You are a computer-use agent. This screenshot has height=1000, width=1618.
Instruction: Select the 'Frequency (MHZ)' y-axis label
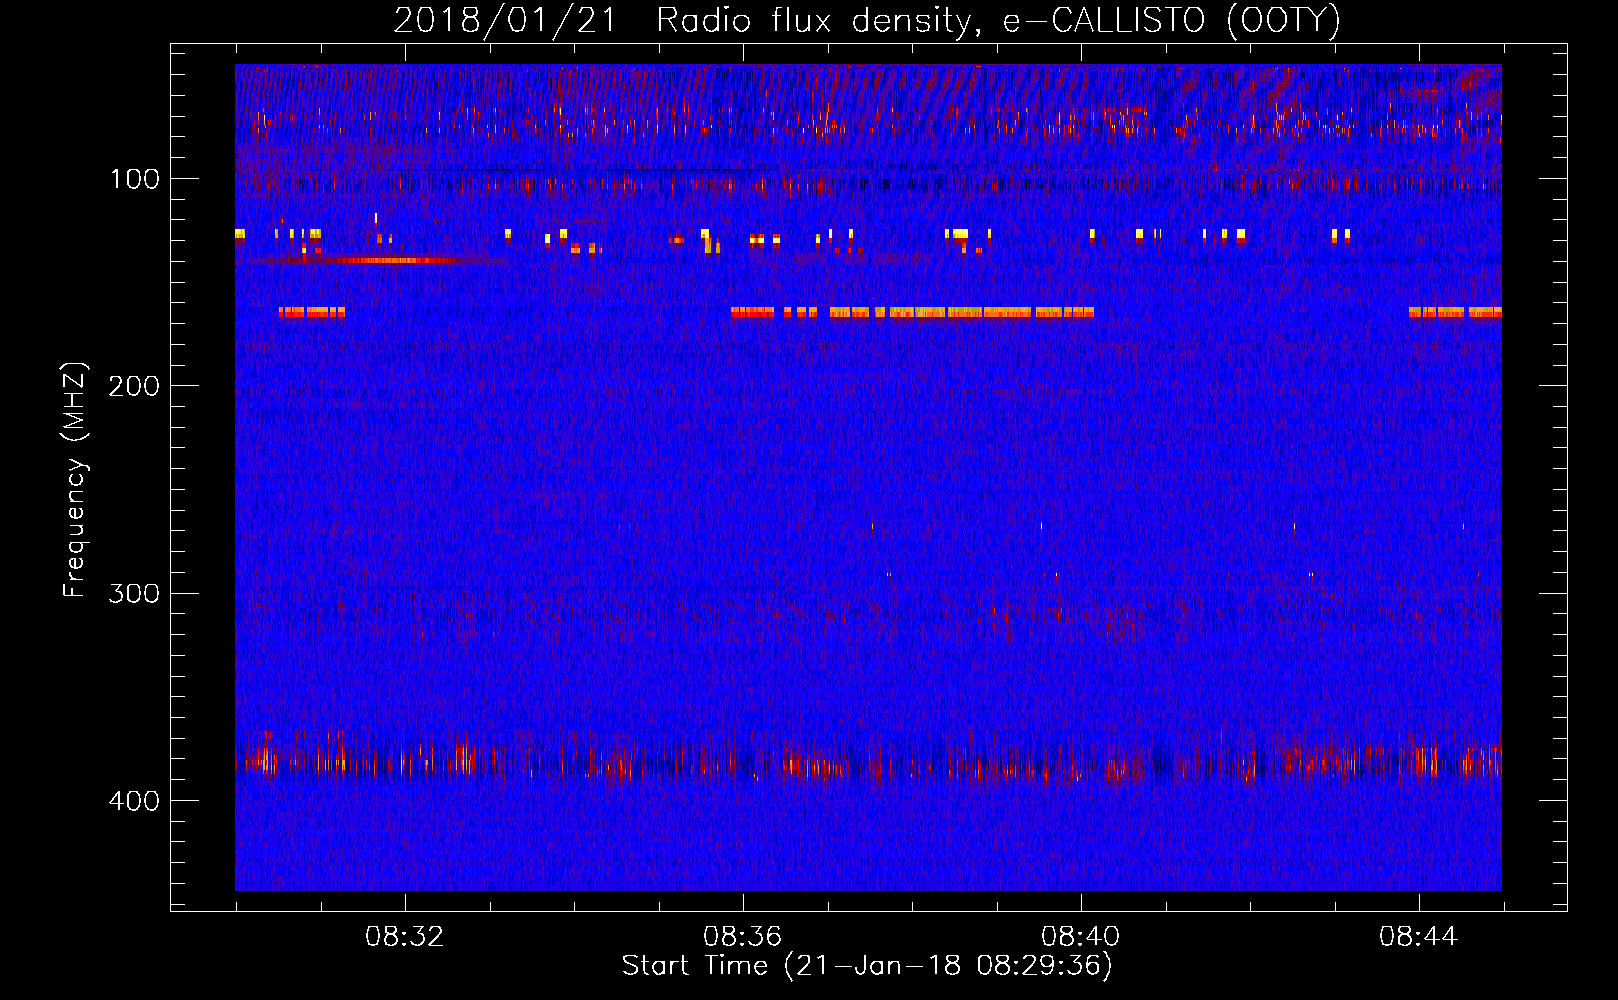point(75,480)
